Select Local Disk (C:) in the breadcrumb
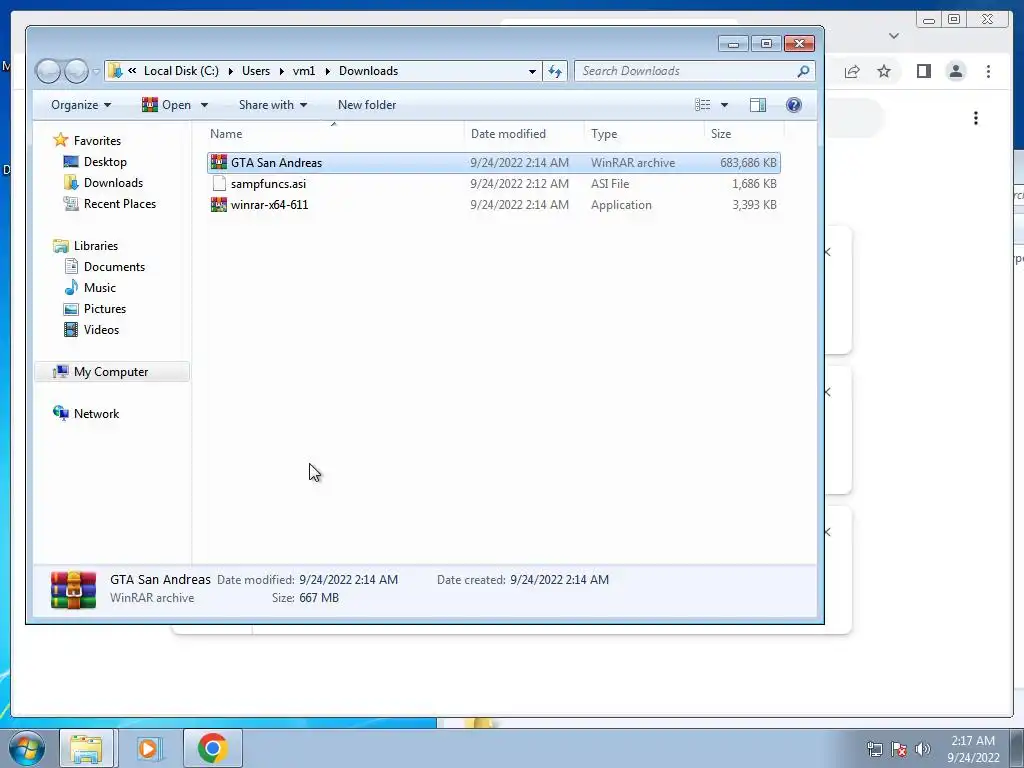Viewport: 1024px width, 768px height. click(181, 71)
